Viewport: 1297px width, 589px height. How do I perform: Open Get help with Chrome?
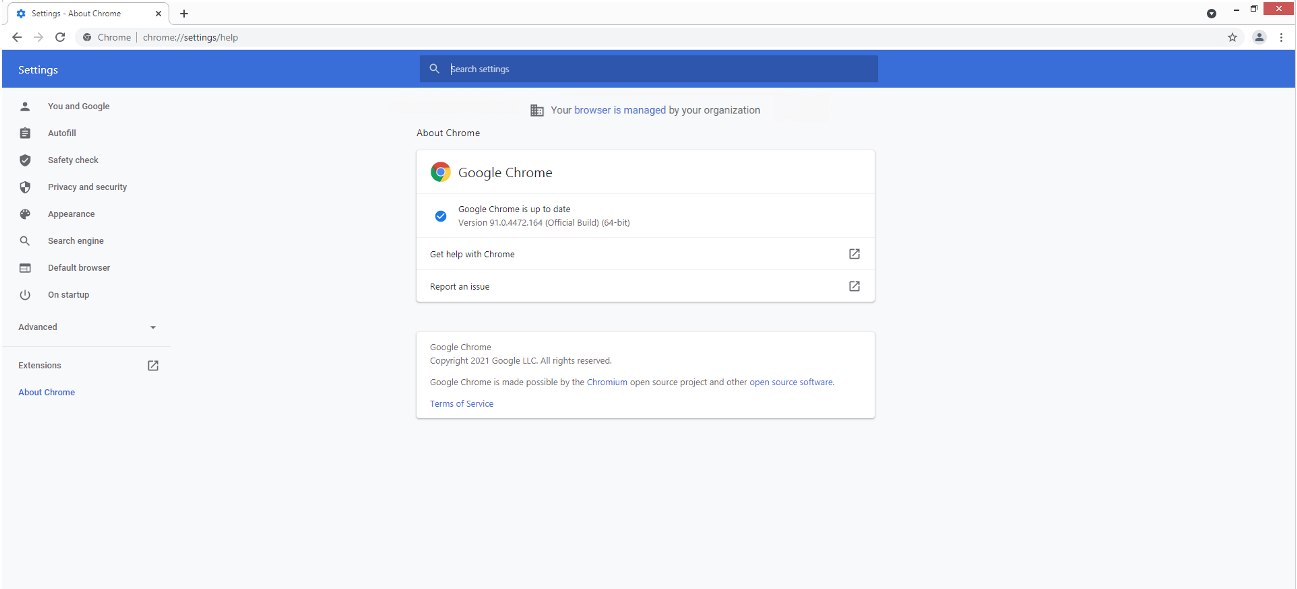[x=645, y=254]
